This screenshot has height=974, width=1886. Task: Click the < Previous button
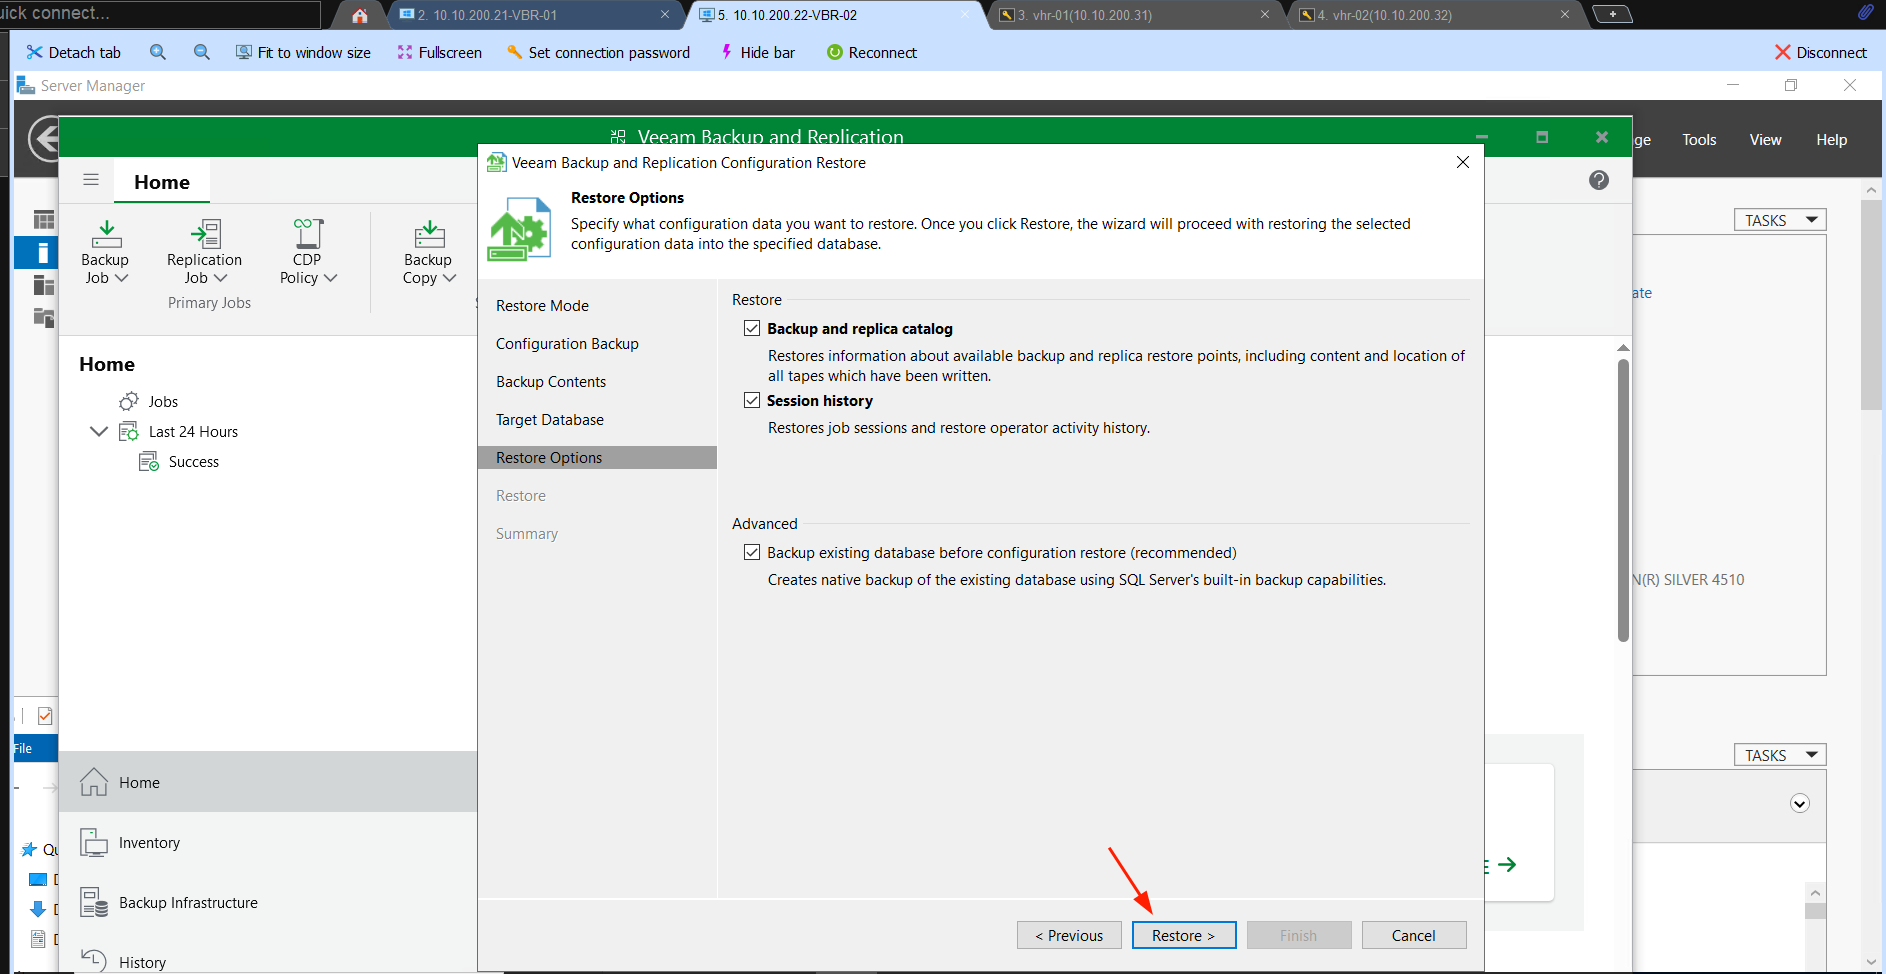tap(1069, 935)
